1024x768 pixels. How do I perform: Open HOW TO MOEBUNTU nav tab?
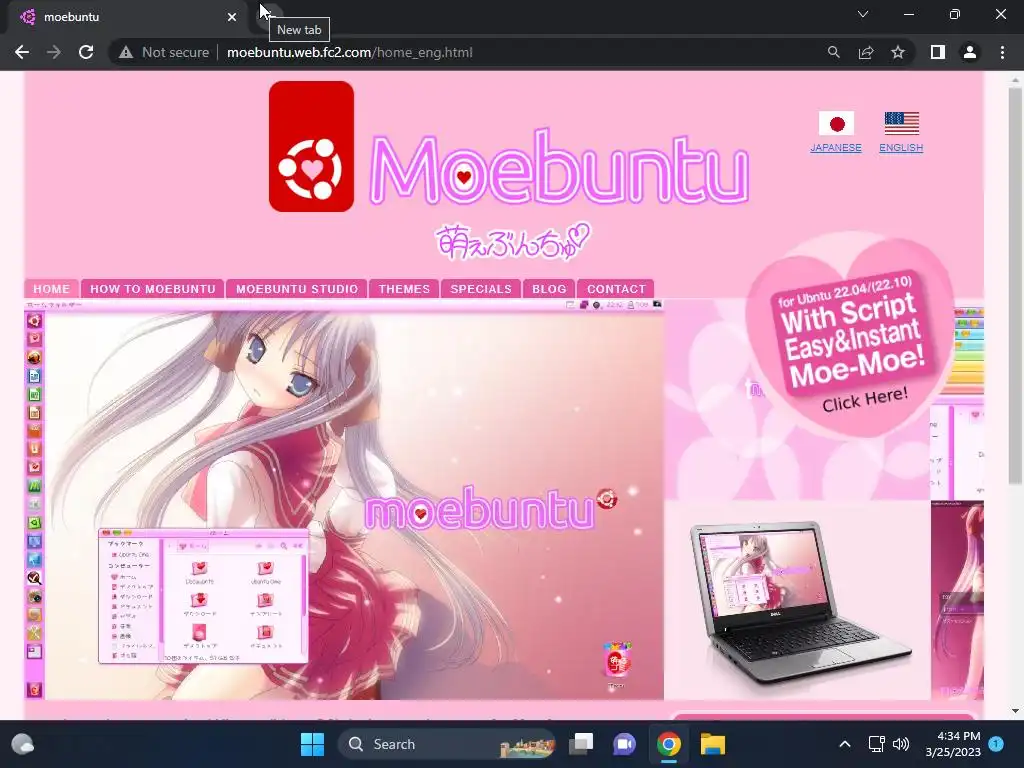153,289
